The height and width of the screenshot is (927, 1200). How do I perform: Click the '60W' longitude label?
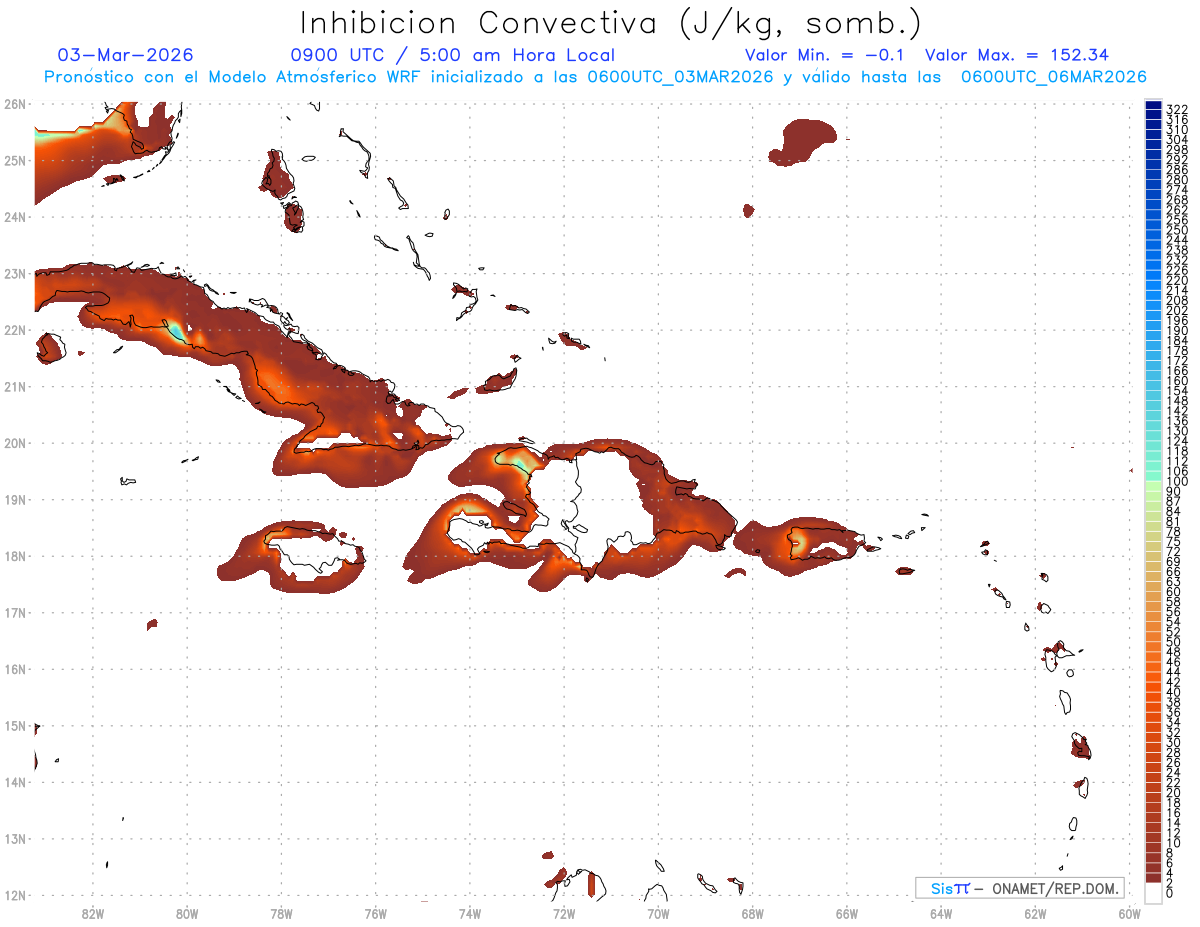coord(1130,913)
